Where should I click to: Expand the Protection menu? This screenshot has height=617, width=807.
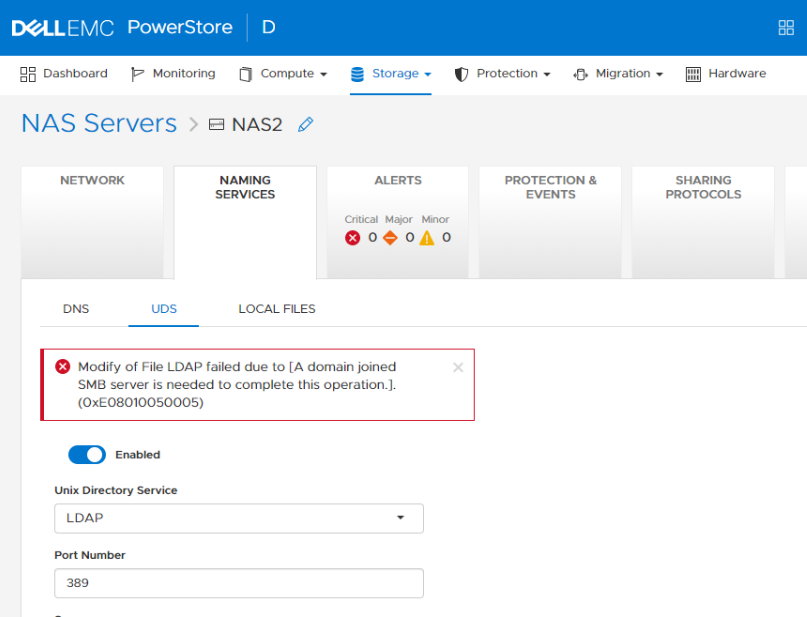click(502, 74)
